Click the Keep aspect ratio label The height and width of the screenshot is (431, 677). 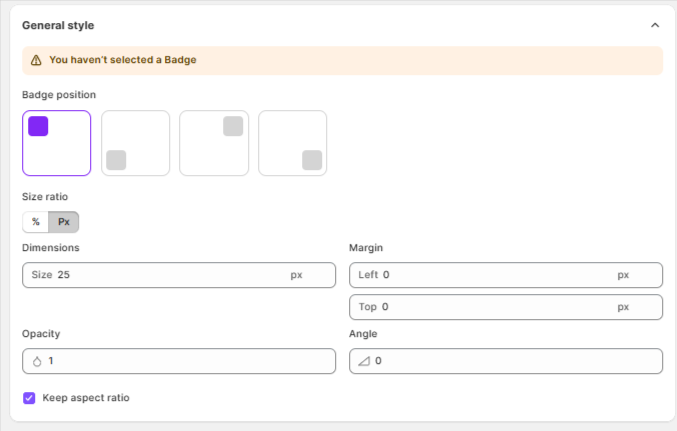pos(86,398)
